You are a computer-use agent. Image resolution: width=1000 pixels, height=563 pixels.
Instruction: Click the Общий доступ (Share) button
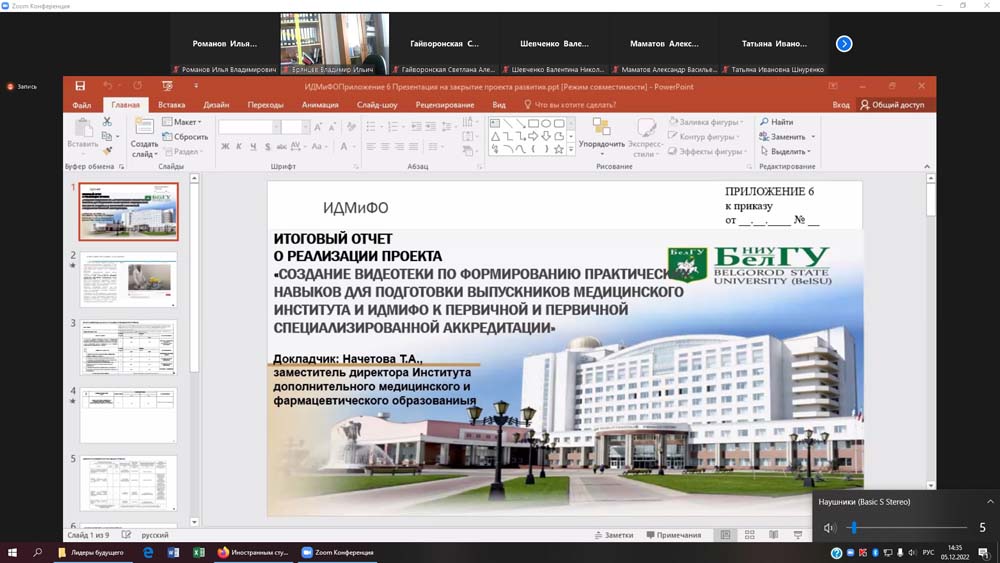[892, 105]
